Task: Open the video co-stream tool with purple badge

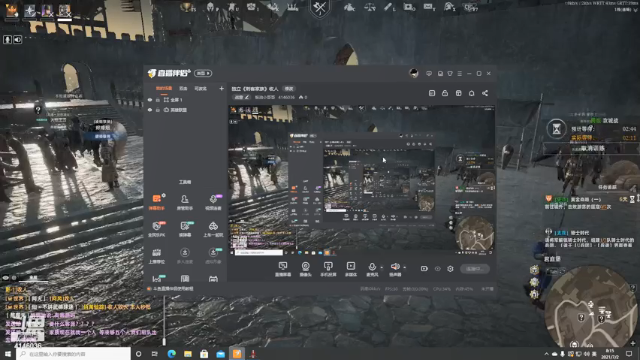Action: [213, 202]
